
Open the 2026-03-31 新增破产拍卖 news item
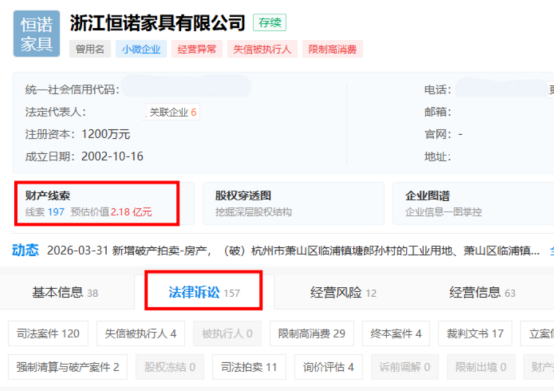click(x=293, y=251)
